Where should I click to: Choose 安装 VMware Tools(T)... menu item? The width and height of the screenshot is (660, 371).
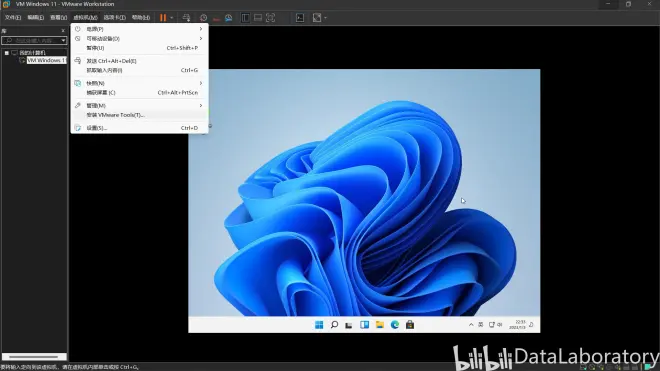[139, 115]
